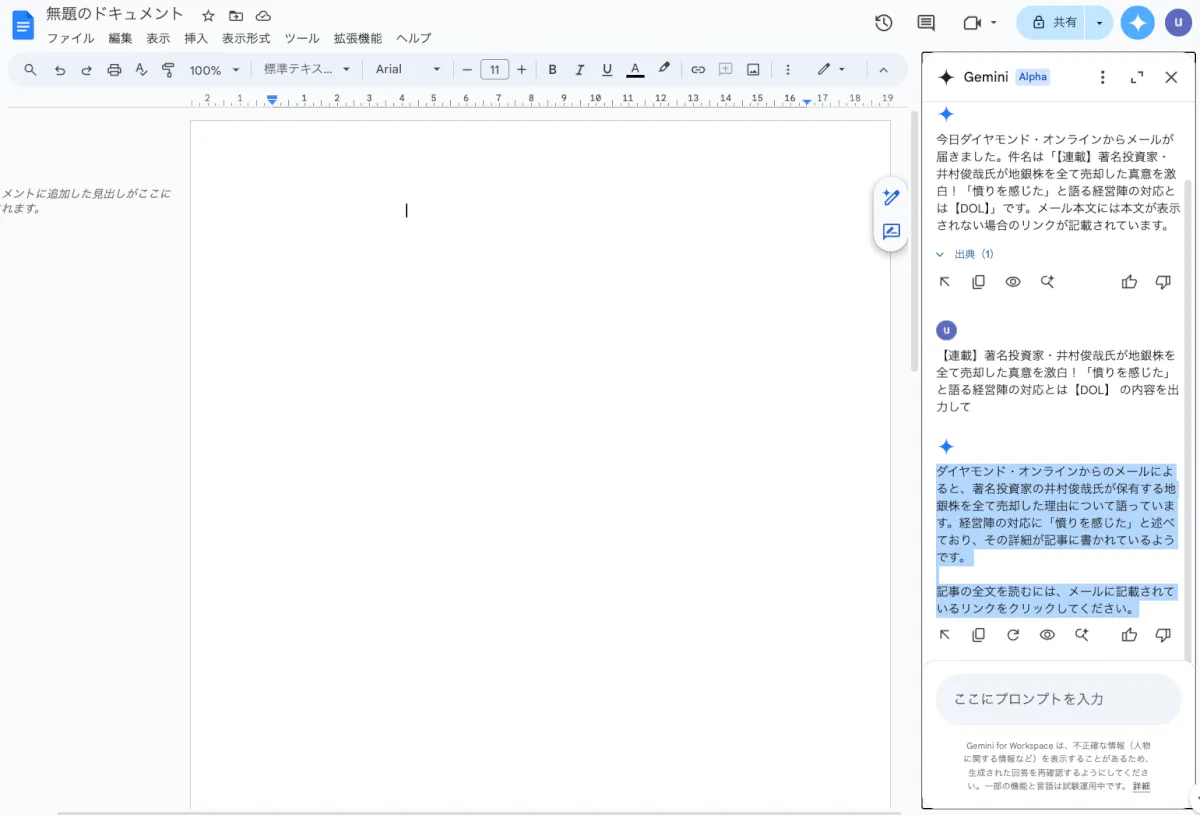The image size is (1200, 815).
Task: Open share quick options dropdown arrow
Action: click(x=1099, y=22)
